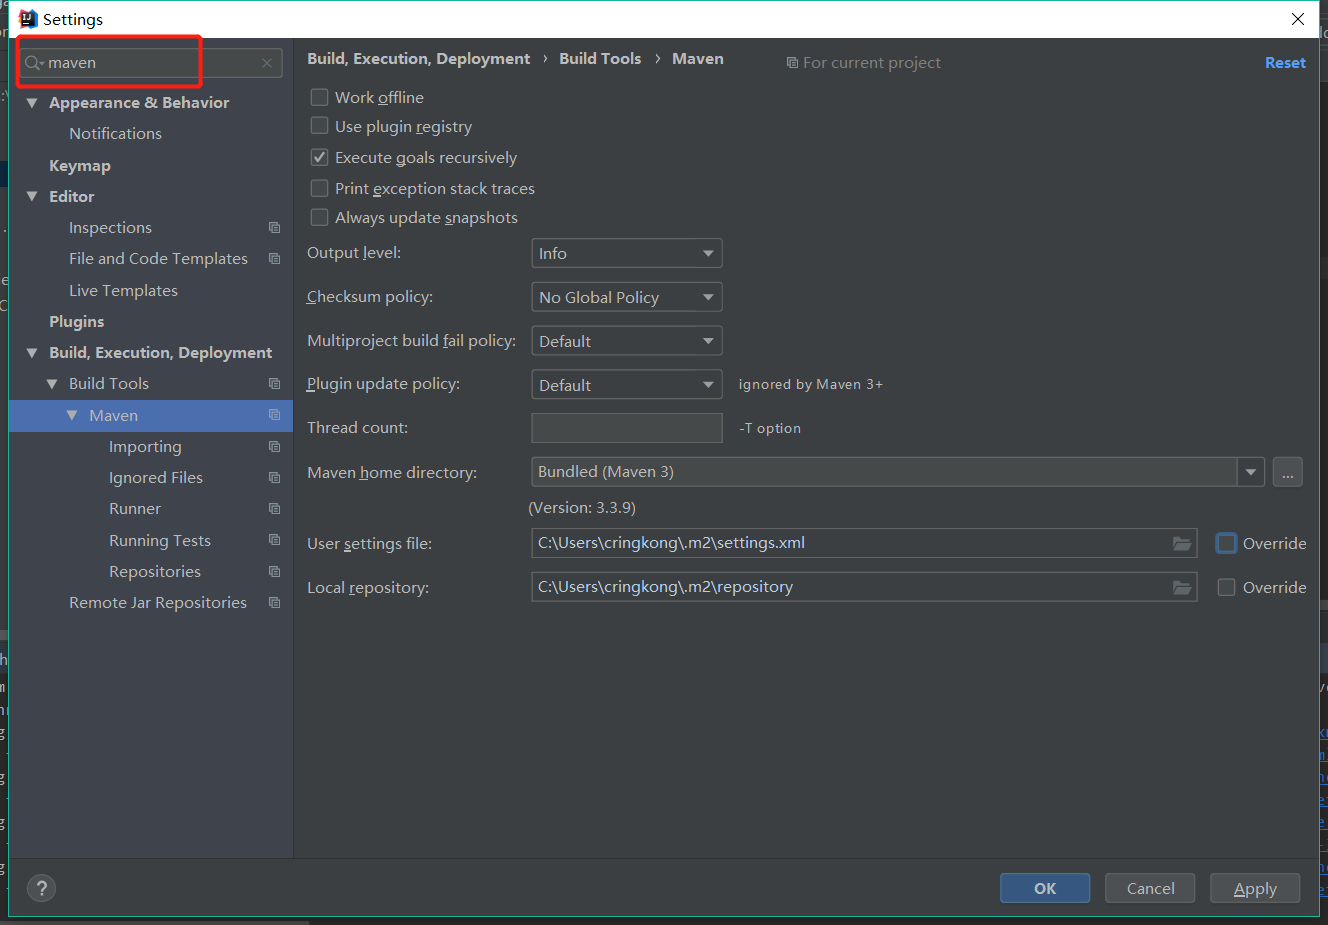Check Override for Local repository
The height and width of the screenshot is (925, 1328).
tap(1226, 587)
